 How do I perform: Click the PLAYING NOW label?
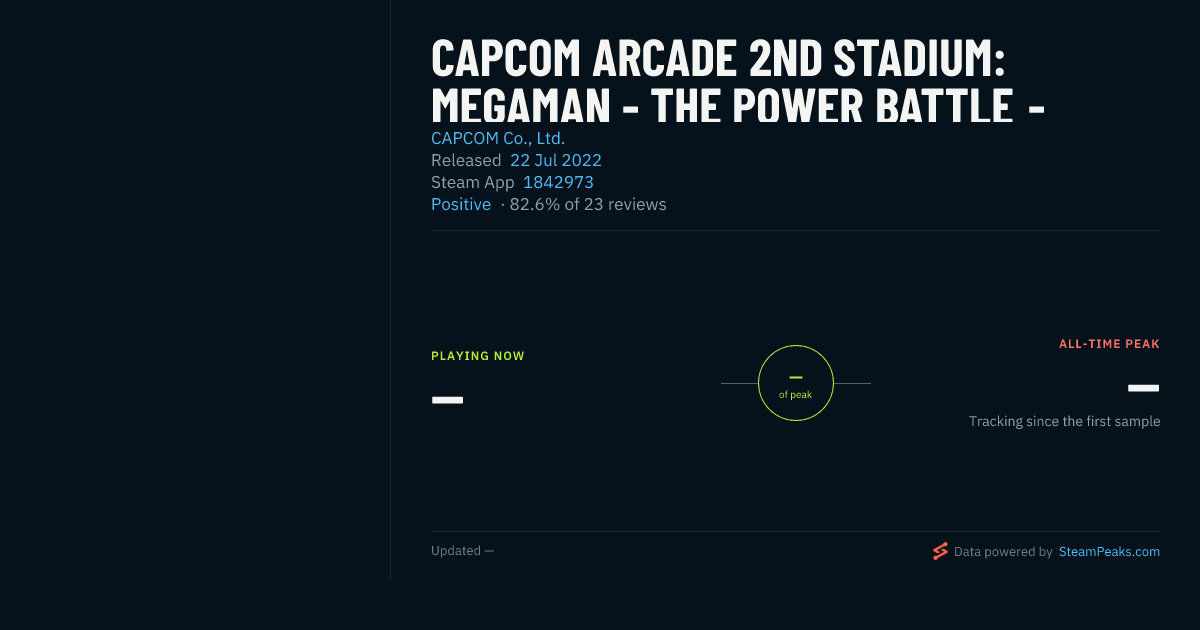click(478, 356)
